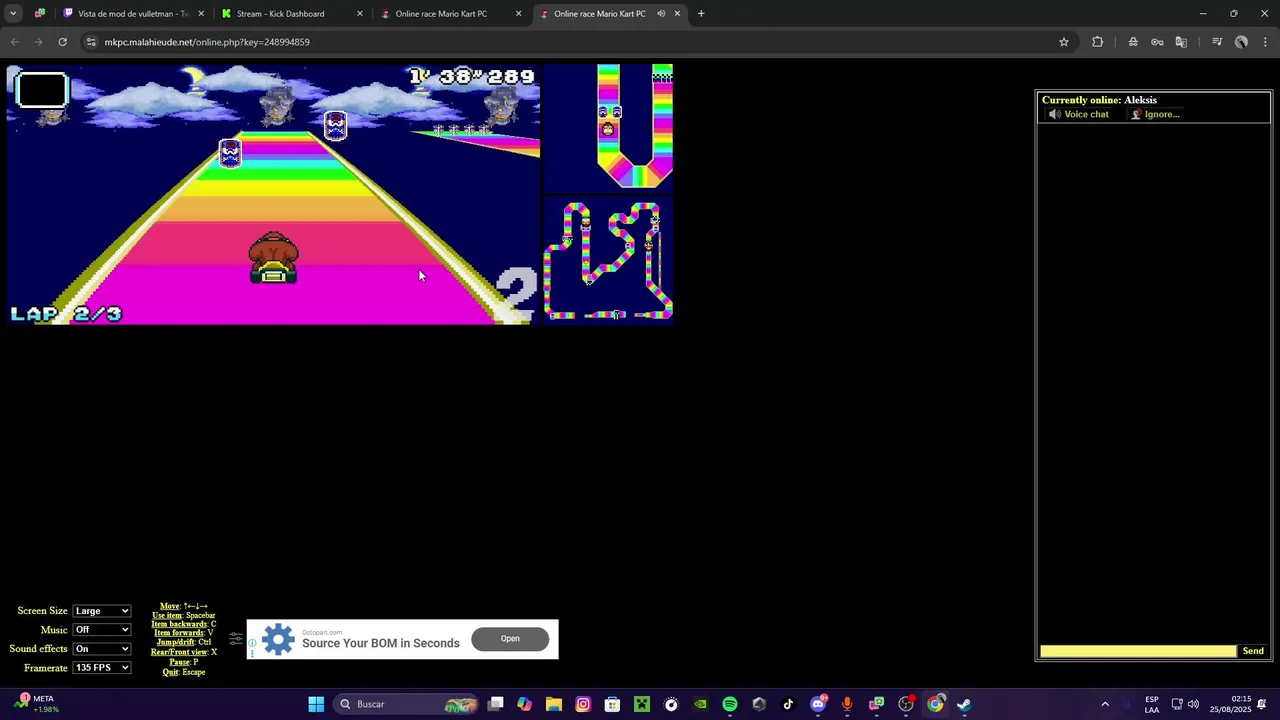
Task: Click the Ignore... link in chat panel
Action: (x=1155, y=114)
